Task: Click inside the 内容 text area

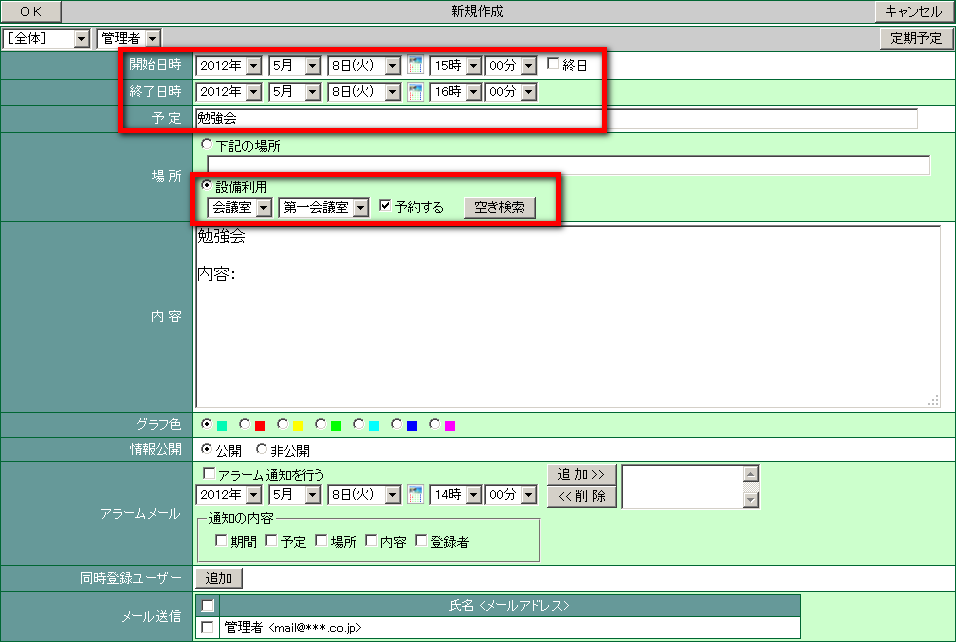Action: (x=568, y=316)
